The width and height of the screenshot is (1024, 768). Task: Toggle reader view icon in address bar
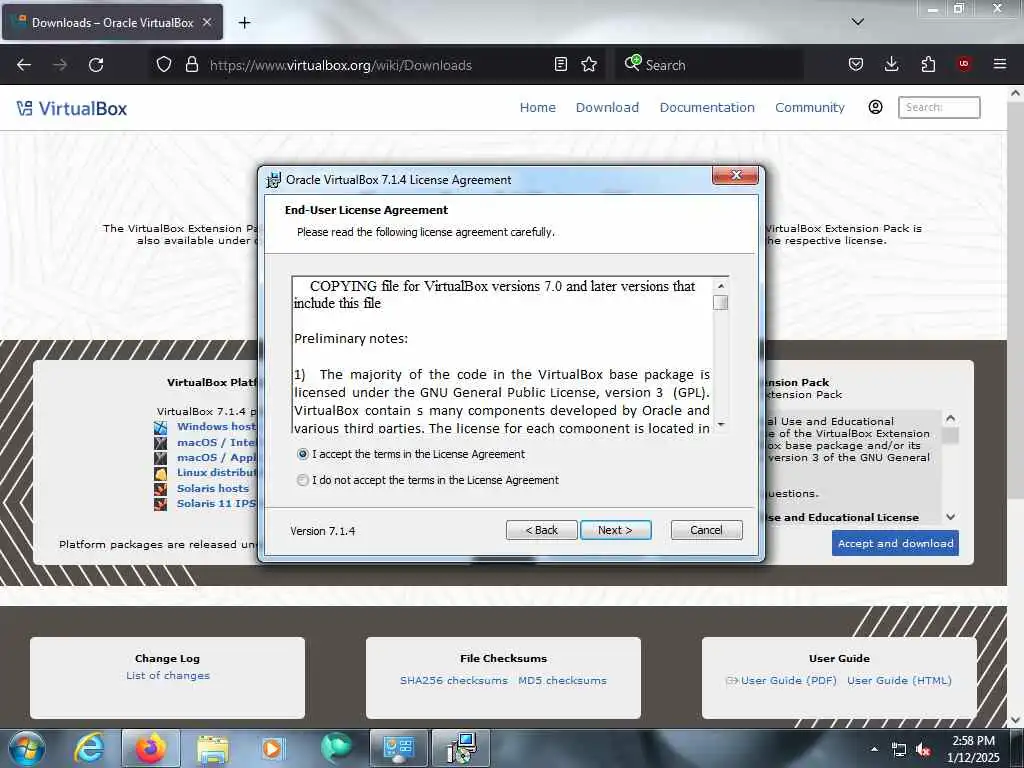click(x=560, y=65)
